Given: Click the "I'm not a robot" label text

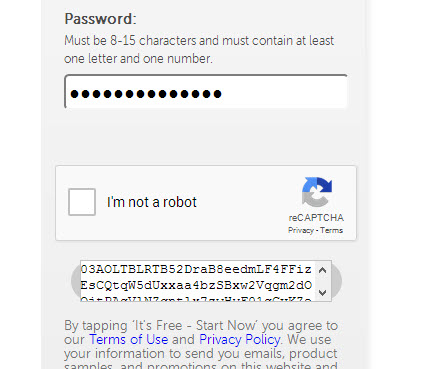Looking at the screenshot, I should [x=152, y=202].
